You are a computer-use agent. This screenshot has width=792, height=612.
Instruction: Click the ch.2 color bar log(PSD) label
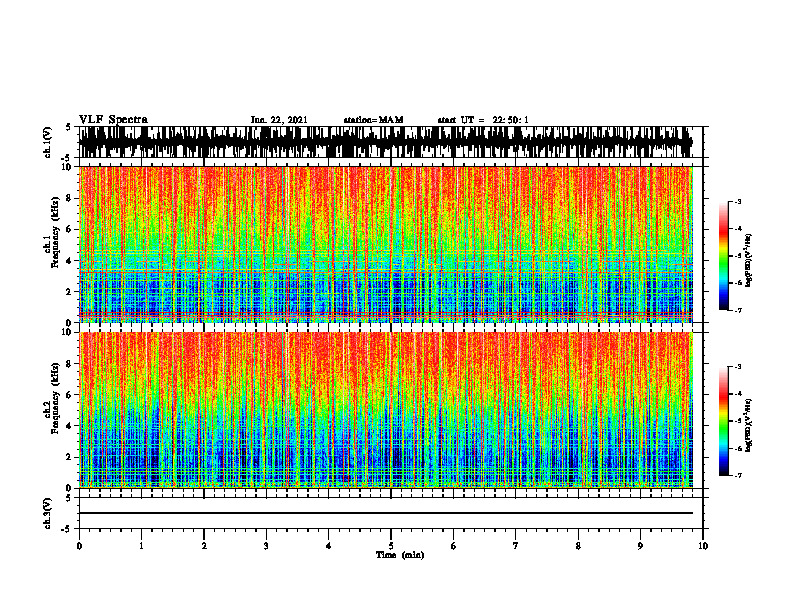tap(749, 425)
